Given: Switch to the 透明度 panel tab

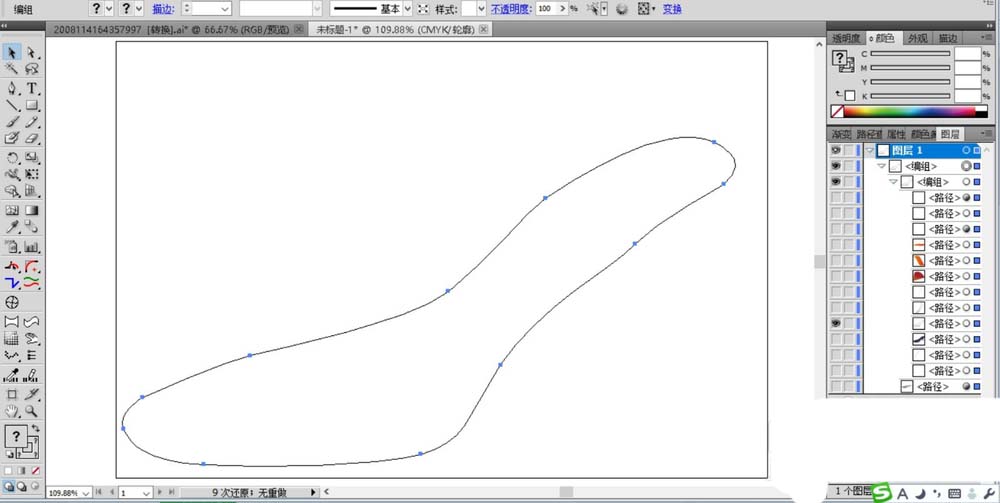Looking at the screenshot, I should [x=847, y=38].
